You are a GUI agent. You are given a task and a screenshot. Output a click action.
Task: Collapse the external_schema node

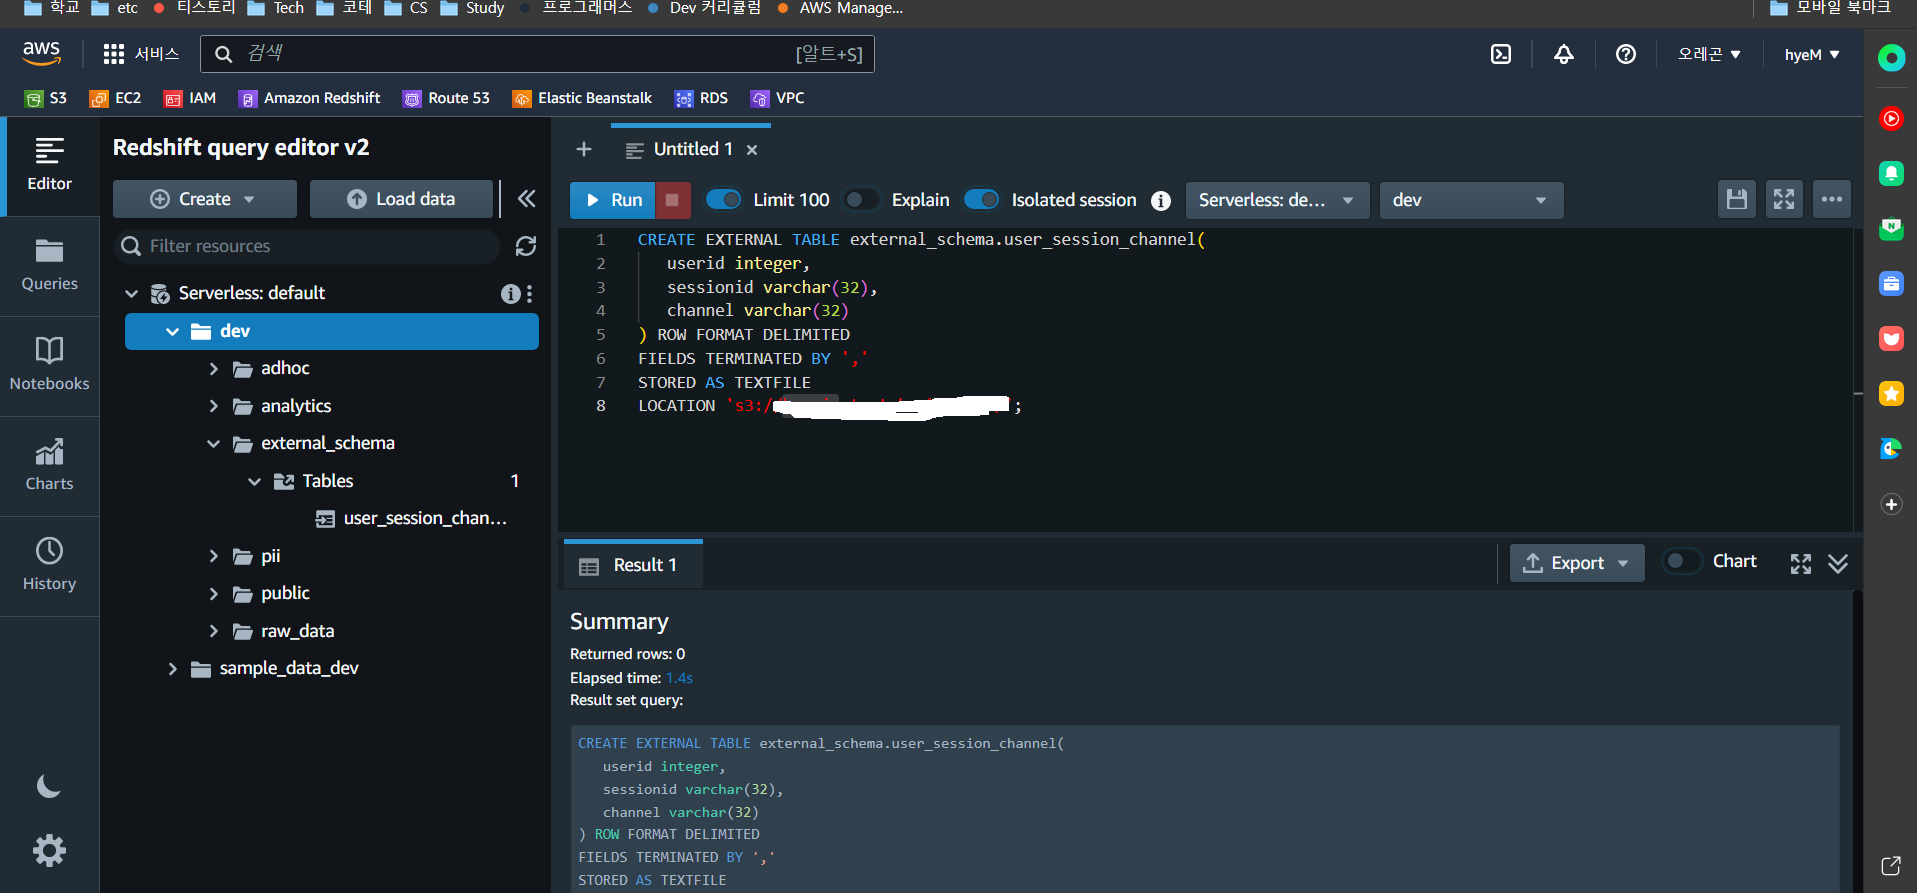(x=213, y=443)
